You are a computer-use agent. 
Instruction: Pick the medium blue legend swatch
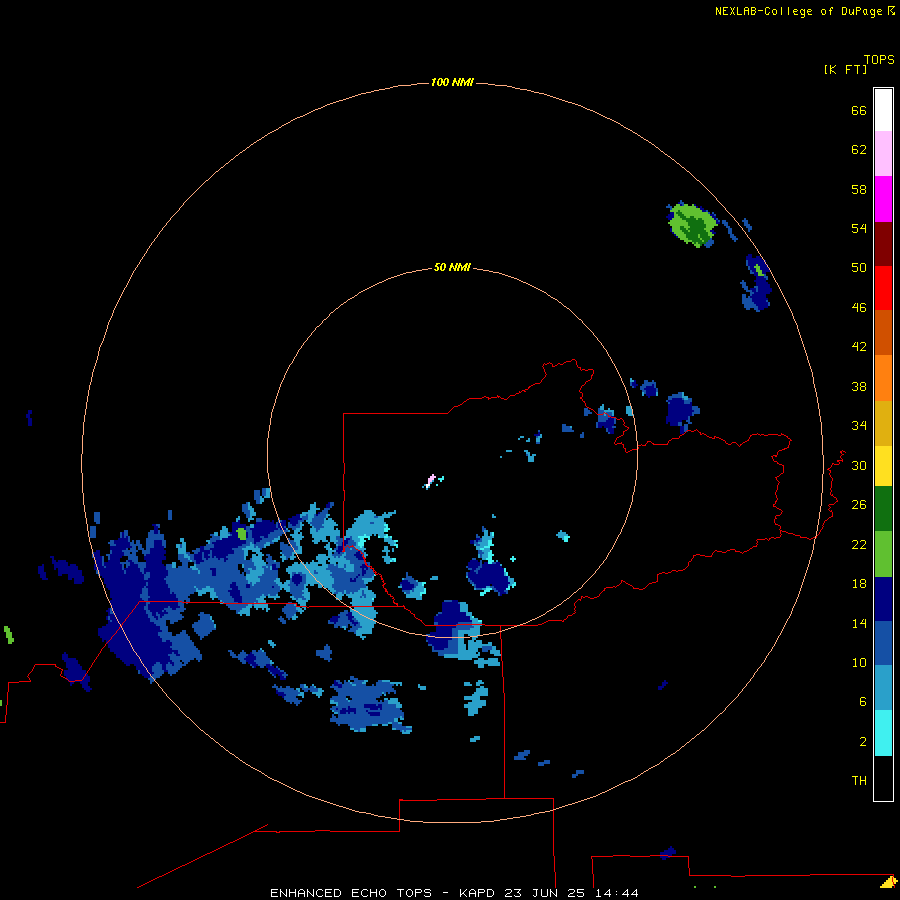(883, 643)
